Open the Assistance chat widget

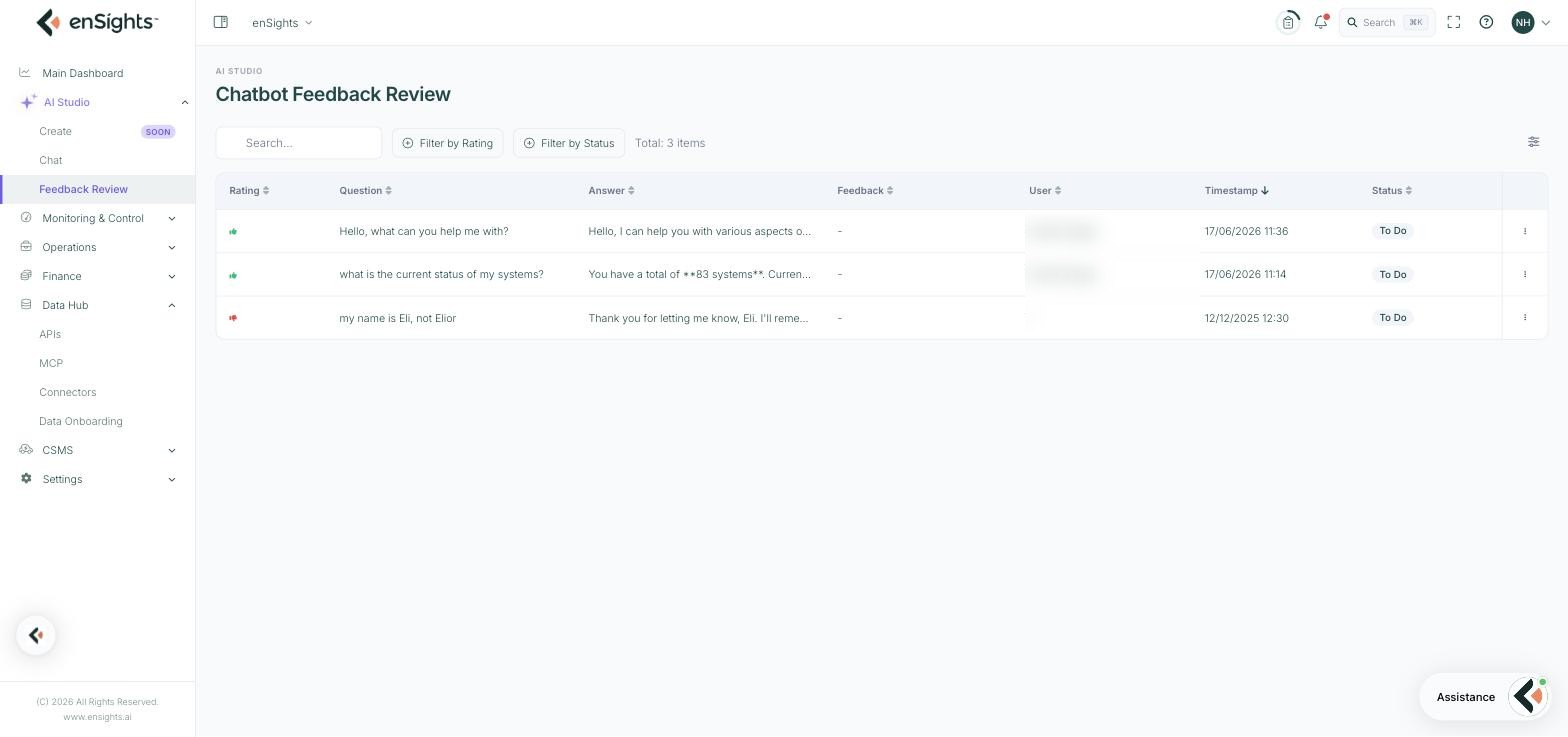(x=1484, y=697)
